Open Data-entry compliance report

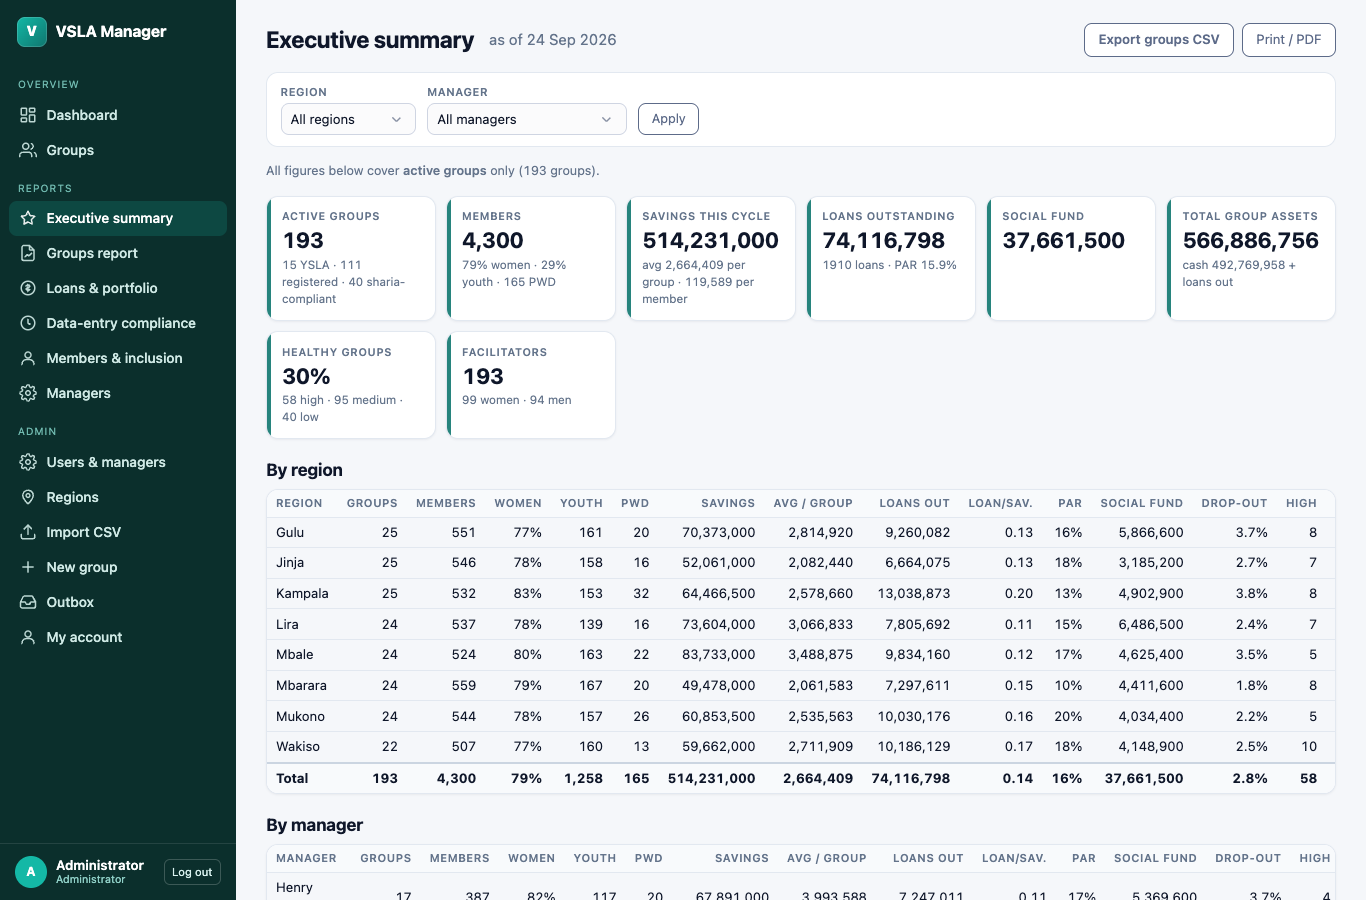[118, 323]
